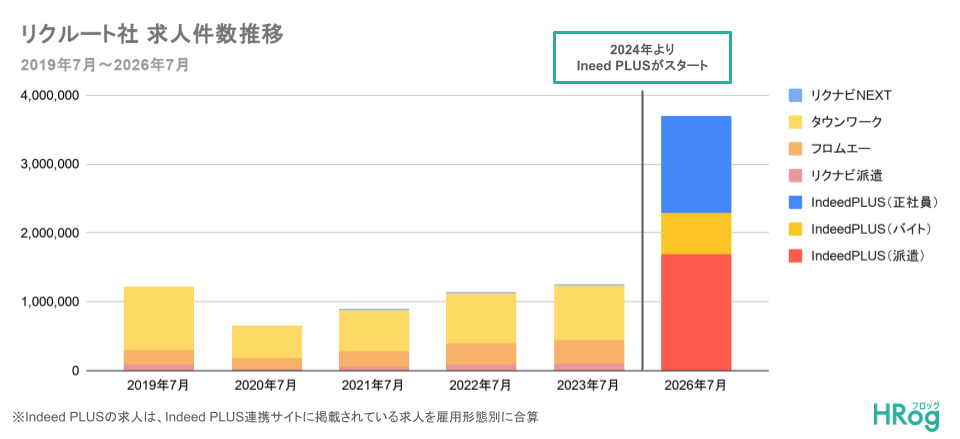Click the リクナビNEXT legend color swatch

[x=795, y=96]
